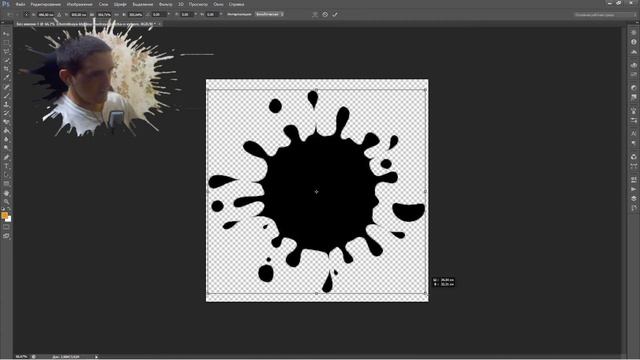Click the top-center transform handle
Viewport: 640px width, 360px height.
(316, 90)
